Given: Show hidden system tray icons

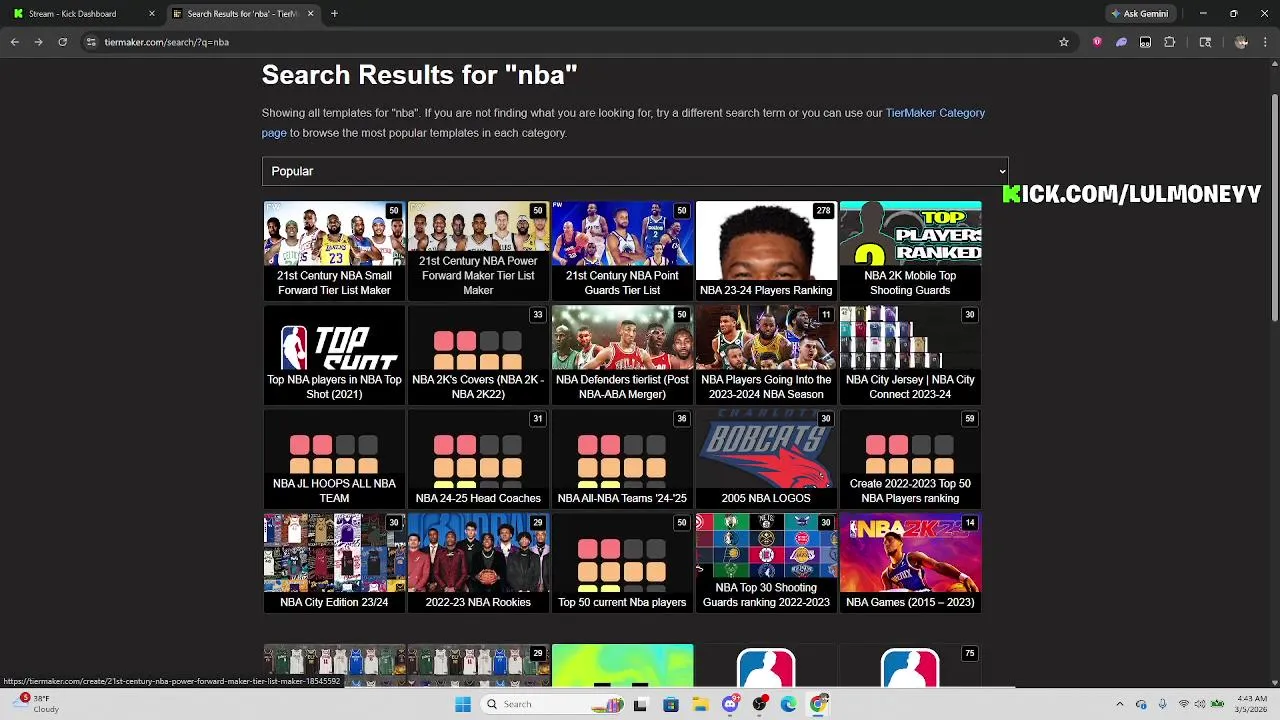Looking at the screenshot, I should pos(1119,704).
